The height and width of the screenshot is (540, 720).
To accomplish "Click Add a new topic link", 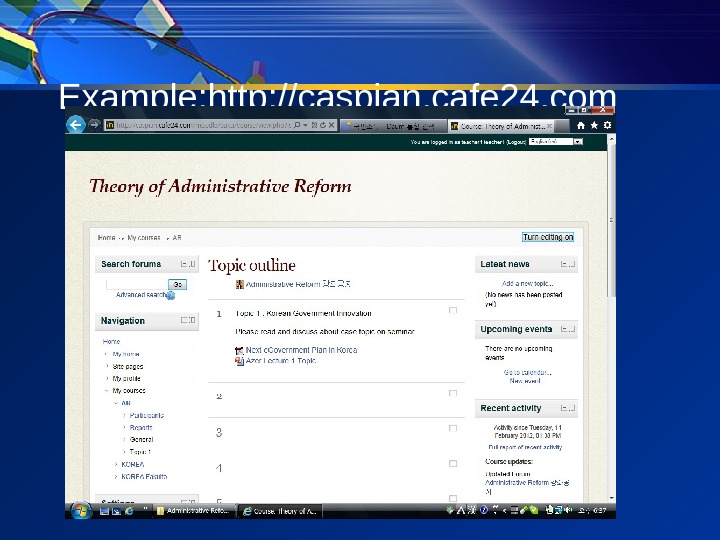I will [x=528, y=284].
